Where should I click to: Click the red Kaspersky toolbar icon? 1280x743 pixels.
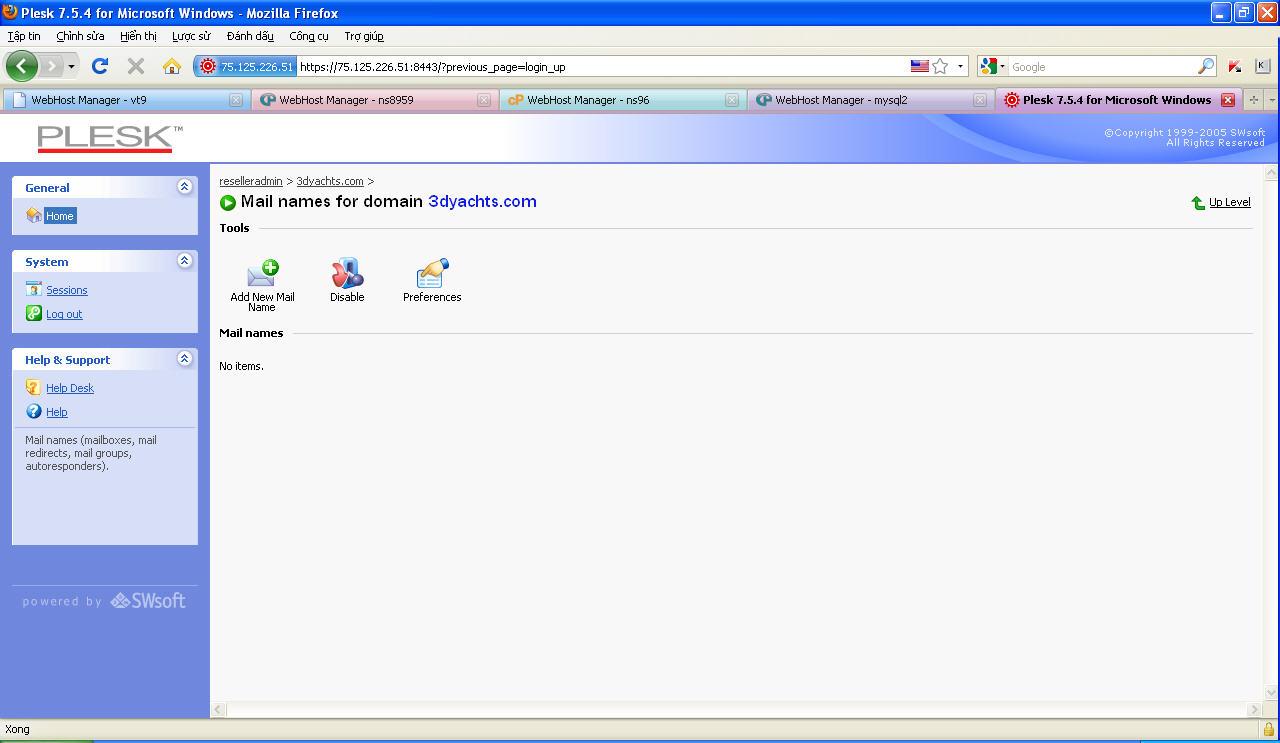click(x=1235, y=66)
